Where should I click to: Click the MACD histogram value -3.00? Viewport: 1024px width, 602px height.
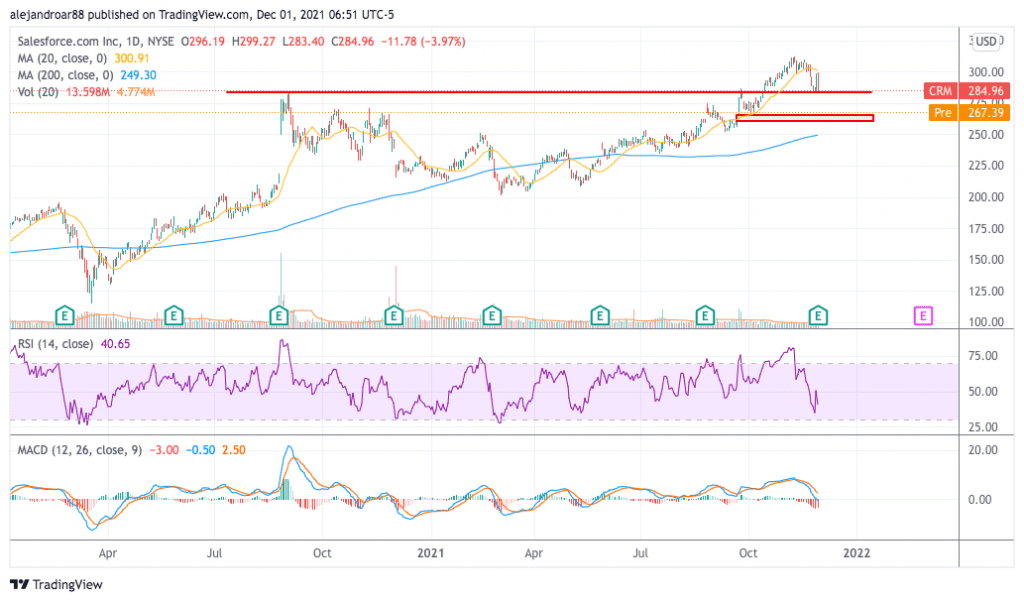pos(164,450)
